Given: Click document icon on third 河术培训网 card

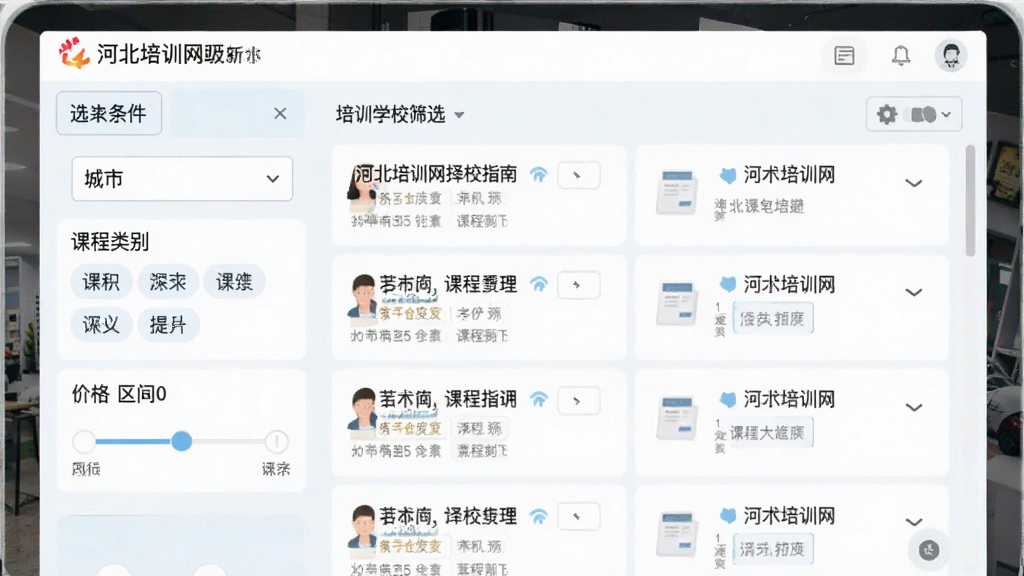Looking at the screenshot, I should click(677, 417).
